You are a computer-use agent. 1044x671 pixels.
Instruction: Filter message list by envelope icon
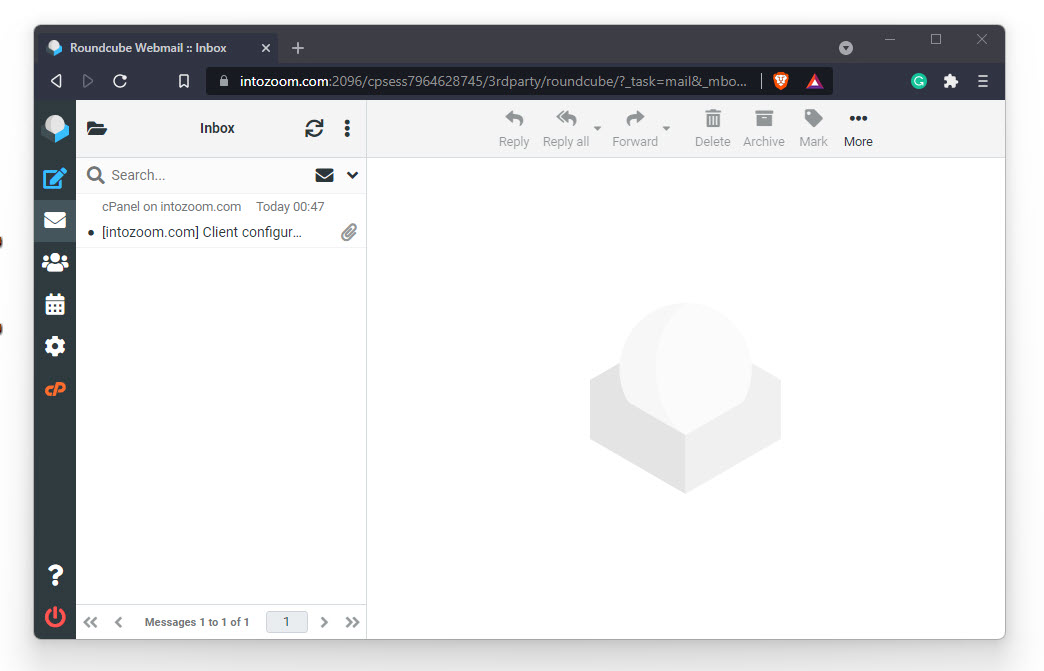tap(324, 175)
